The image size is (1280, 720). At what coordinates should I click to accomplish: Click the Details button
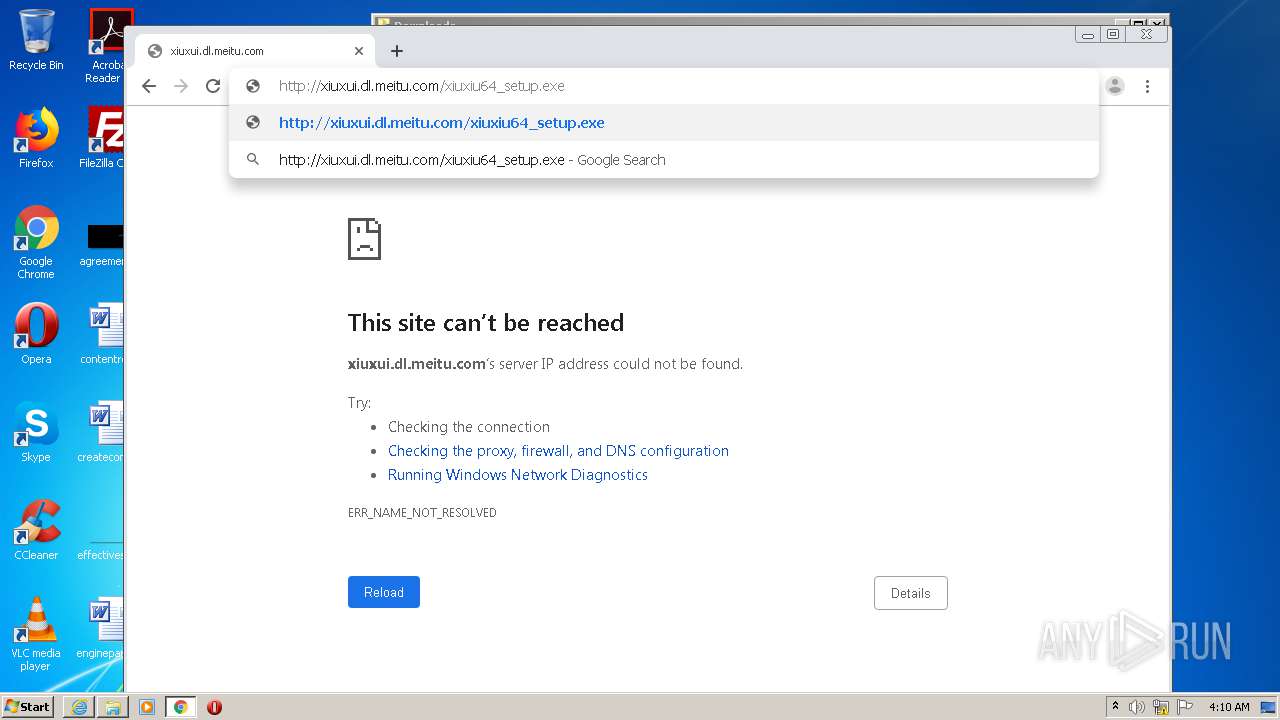(911, 593)
